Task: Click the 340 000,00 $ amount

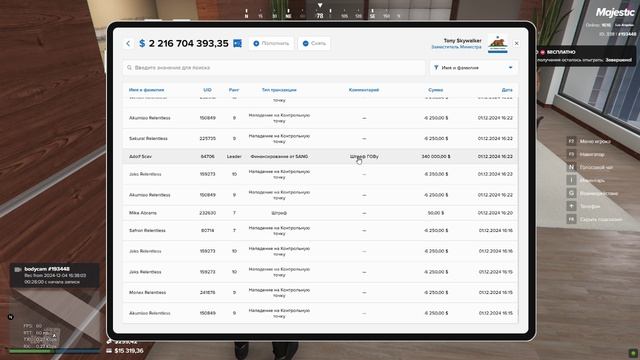Action: coord(436,156)
